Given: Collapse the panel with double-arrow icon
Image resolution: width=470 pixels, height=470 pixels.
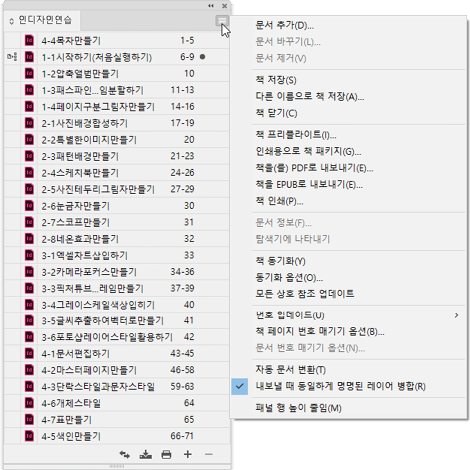Looking at the screenshot, I should pos(211,6).
